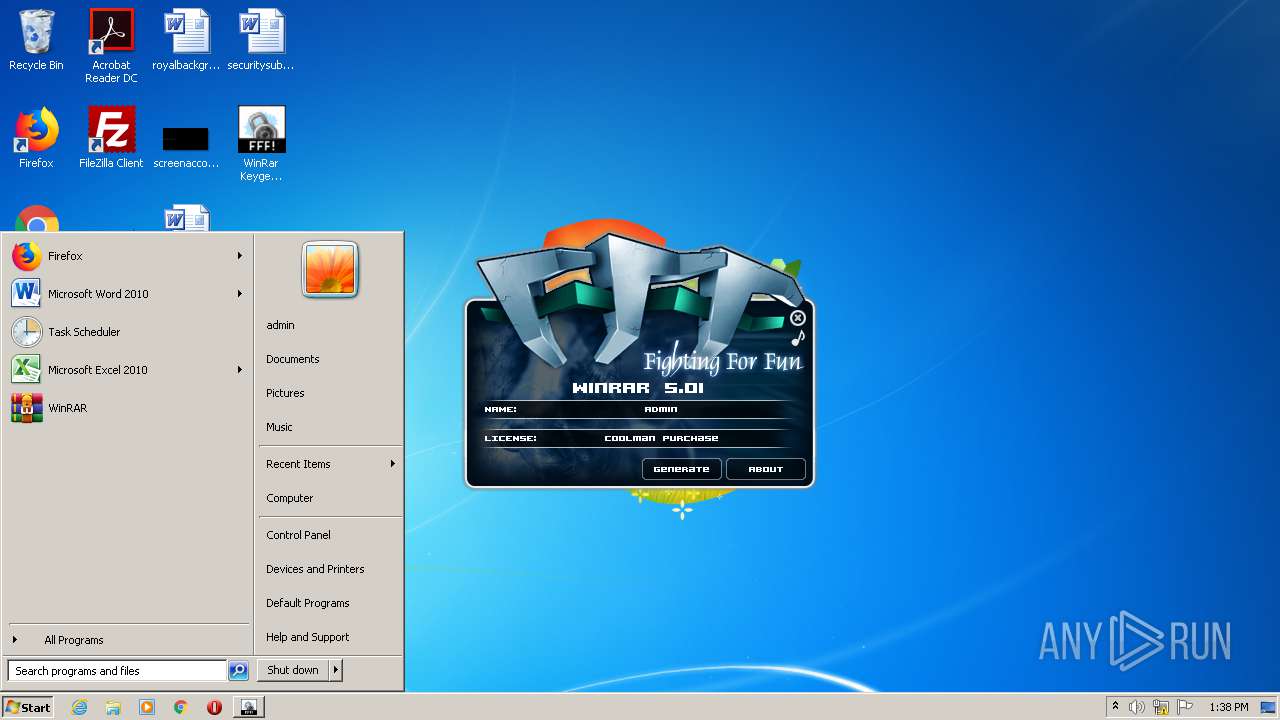Click the Microsoft Word 2010 Start menu icon
The image size is (1280, 720).
(27, 294)
